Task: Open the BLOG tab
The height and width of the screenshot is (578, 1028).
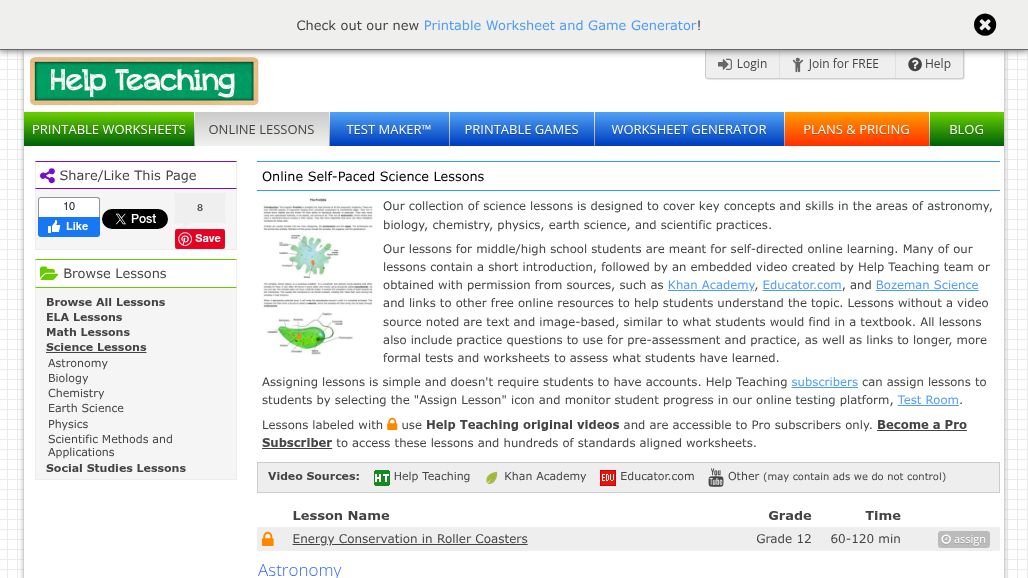Action: pyautogui.click(x=966, y=129)
